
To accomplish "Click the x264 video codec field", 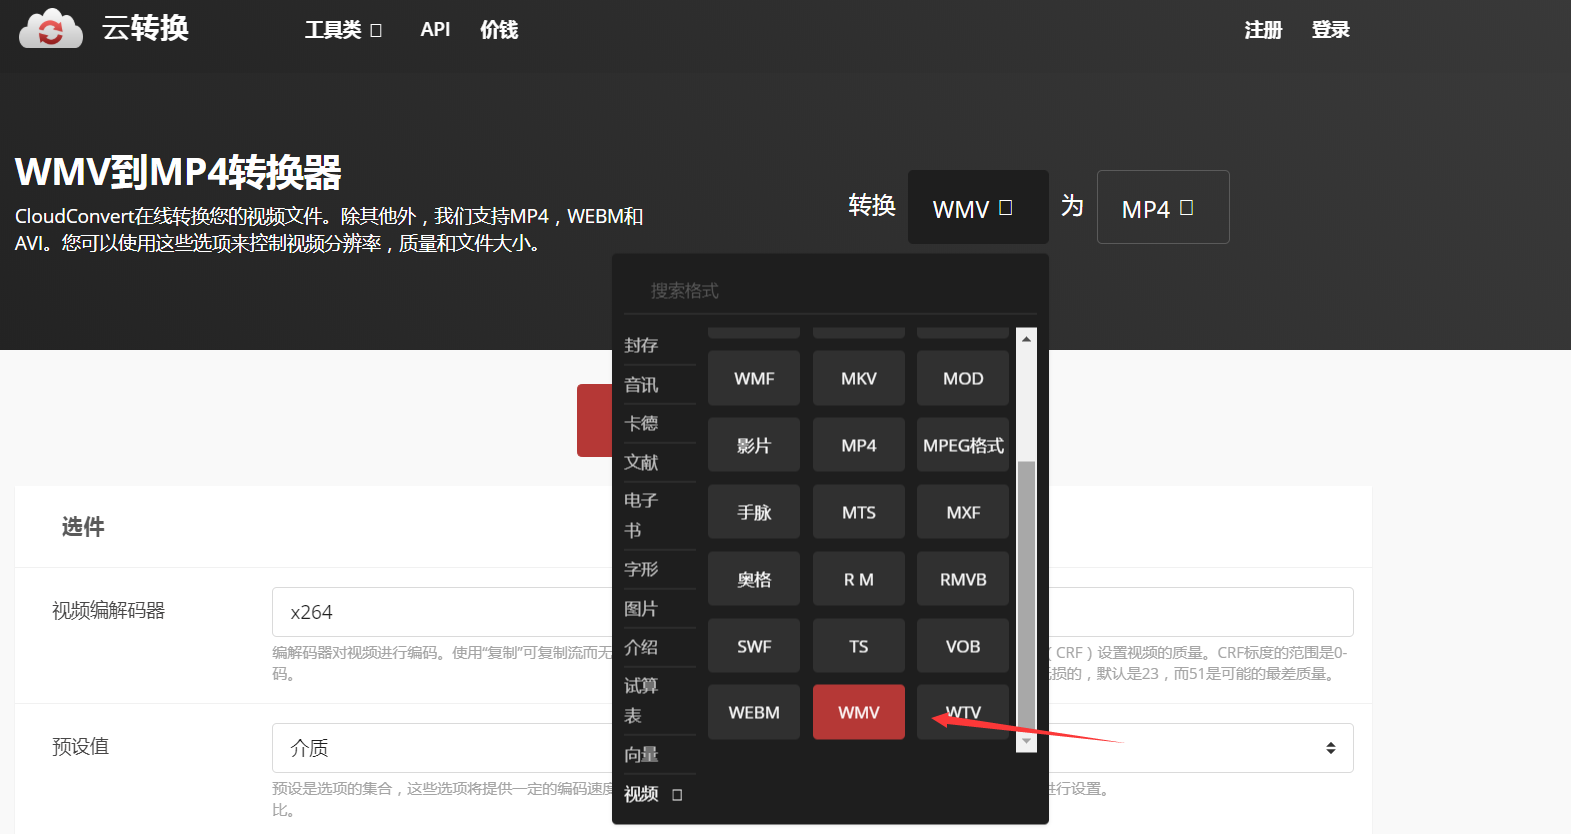I will coord(442,612).
